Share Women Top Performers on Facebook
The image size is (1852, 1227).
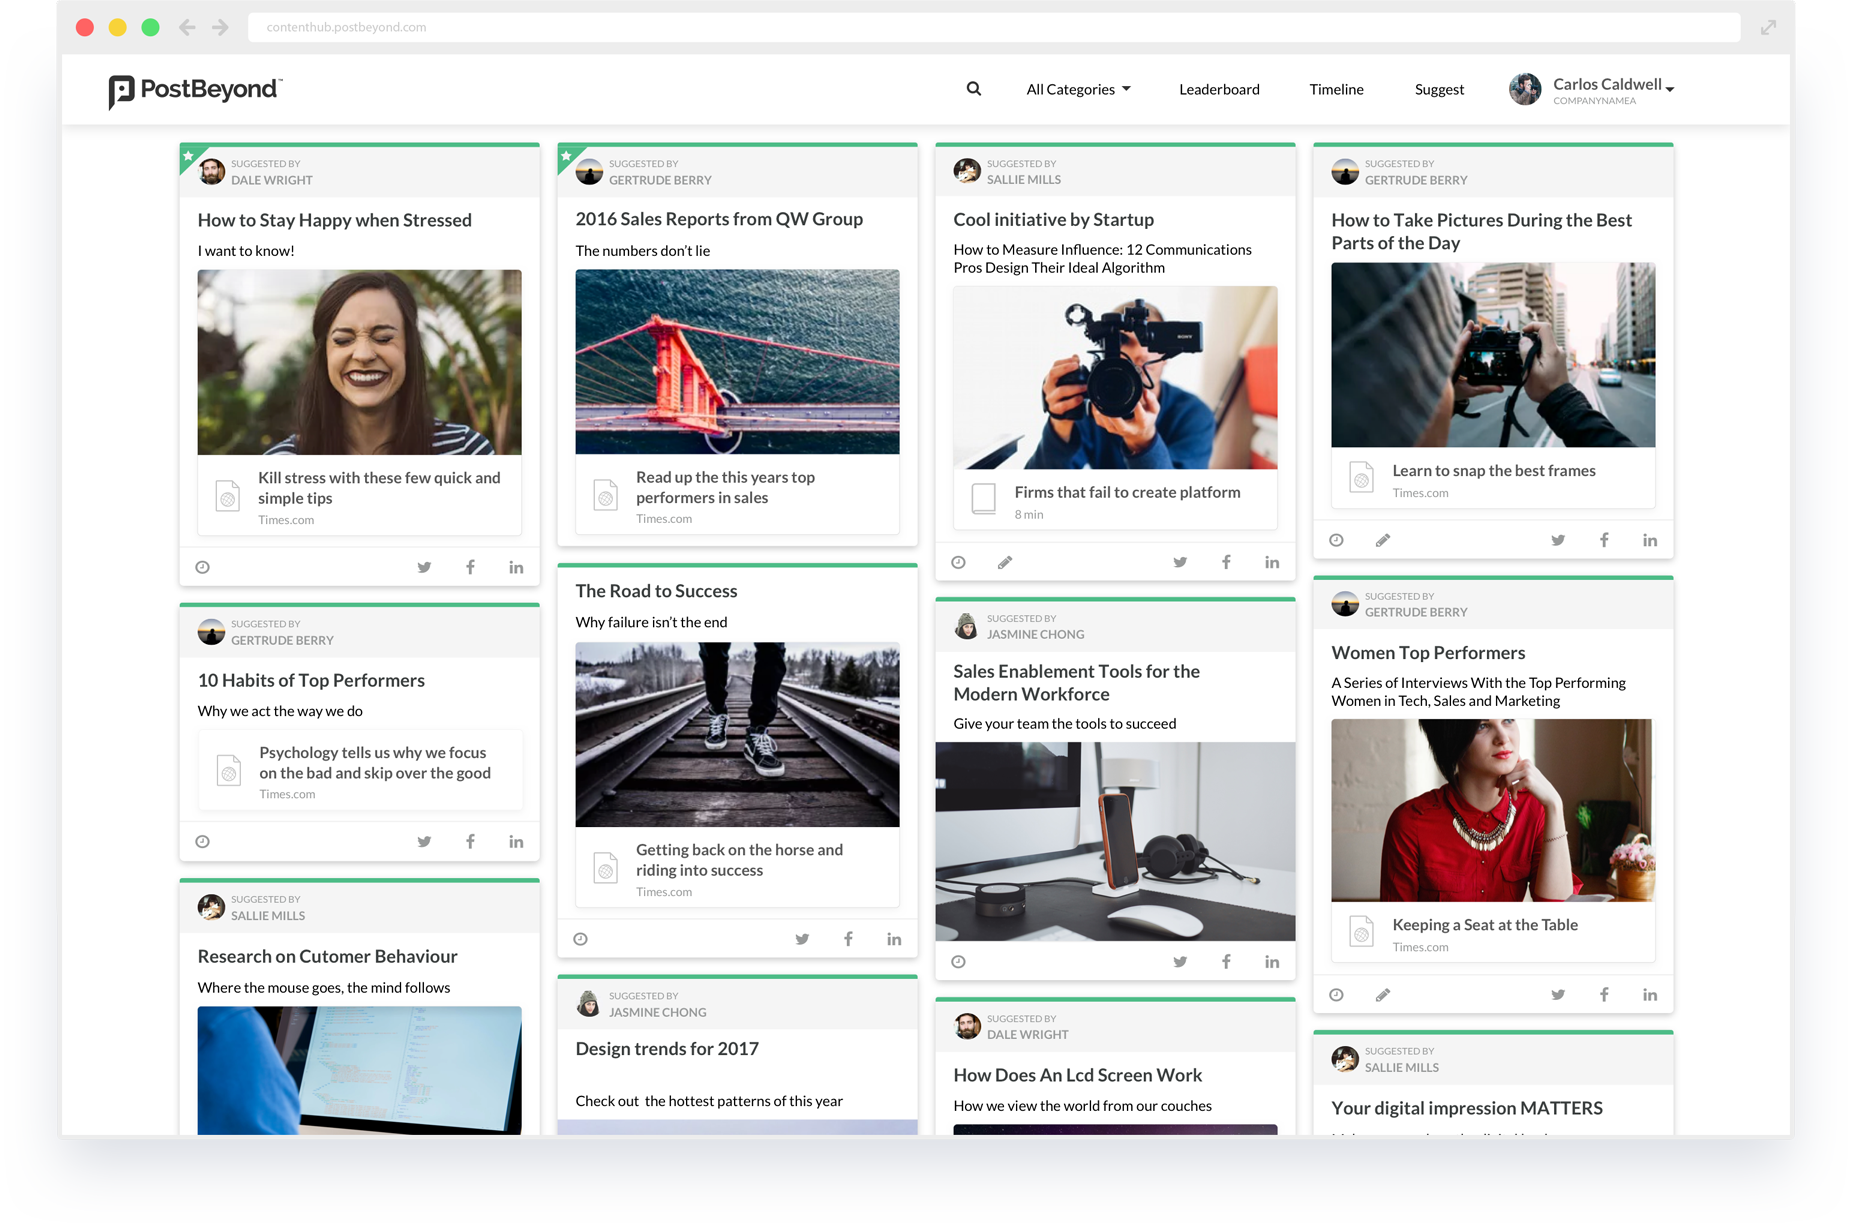1604,995
